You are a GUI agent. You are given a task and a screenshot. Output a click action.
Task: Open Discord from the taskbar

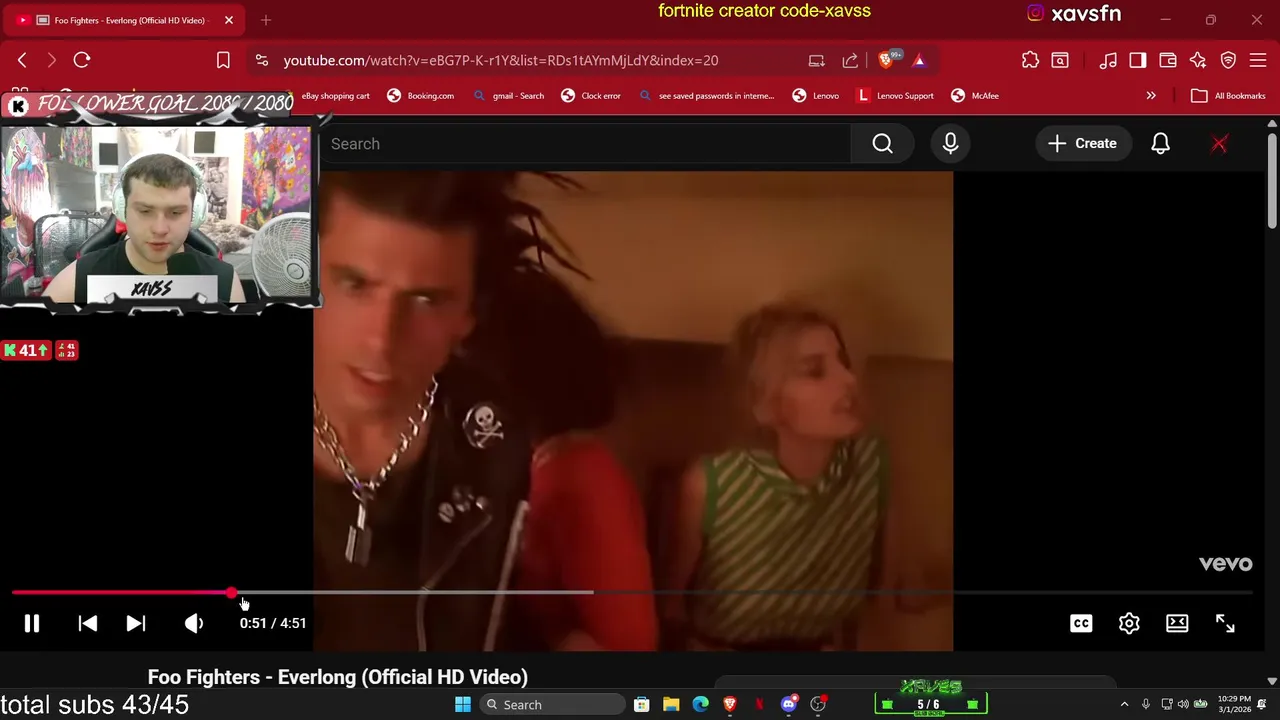[x=788, y=705]
